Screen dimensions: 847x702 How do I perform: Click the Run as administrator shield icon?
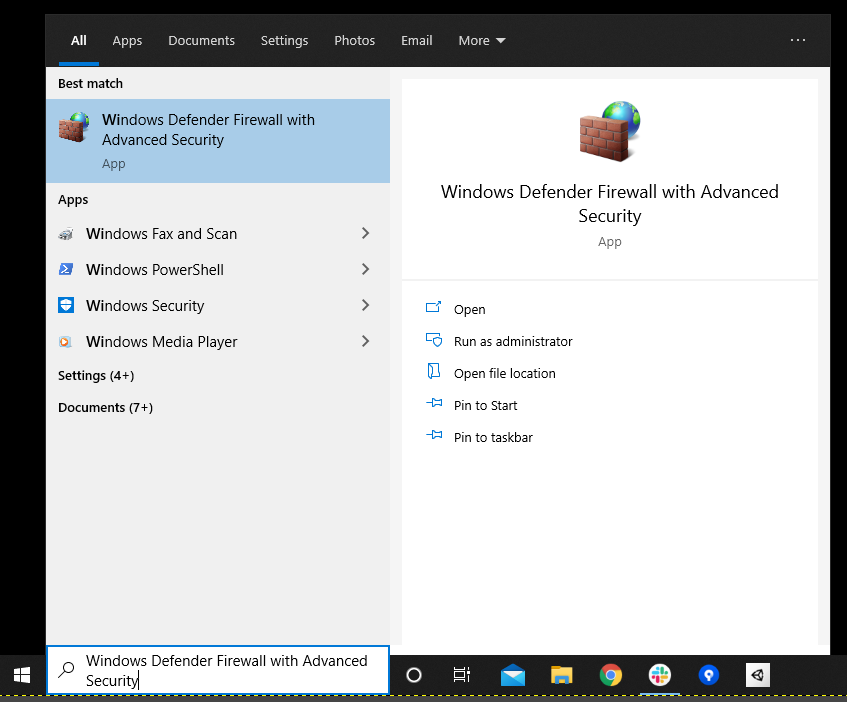click(x=434, y=340)
